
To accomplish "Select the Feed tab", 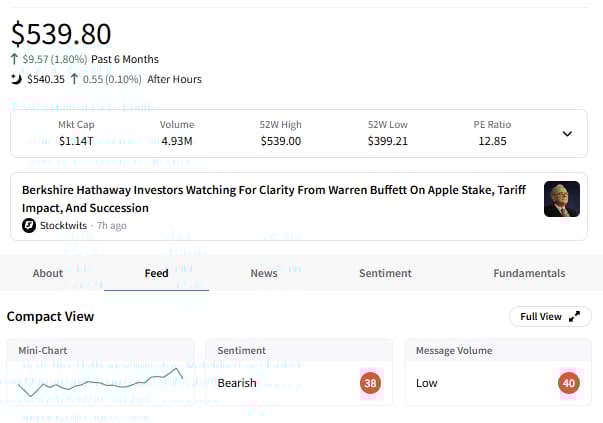I will (x=157, y=273).
